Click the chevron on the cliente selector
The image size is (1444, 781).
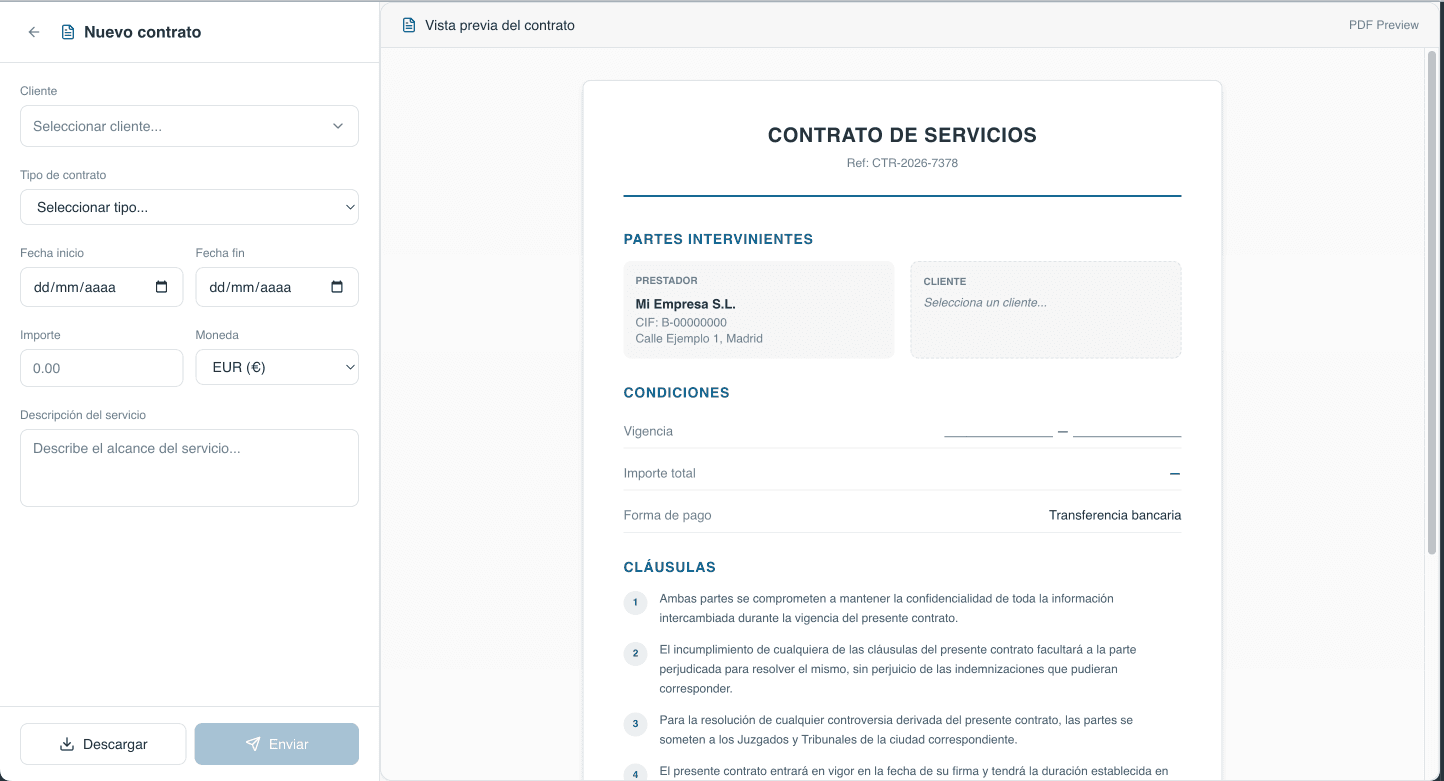[338, 126]
